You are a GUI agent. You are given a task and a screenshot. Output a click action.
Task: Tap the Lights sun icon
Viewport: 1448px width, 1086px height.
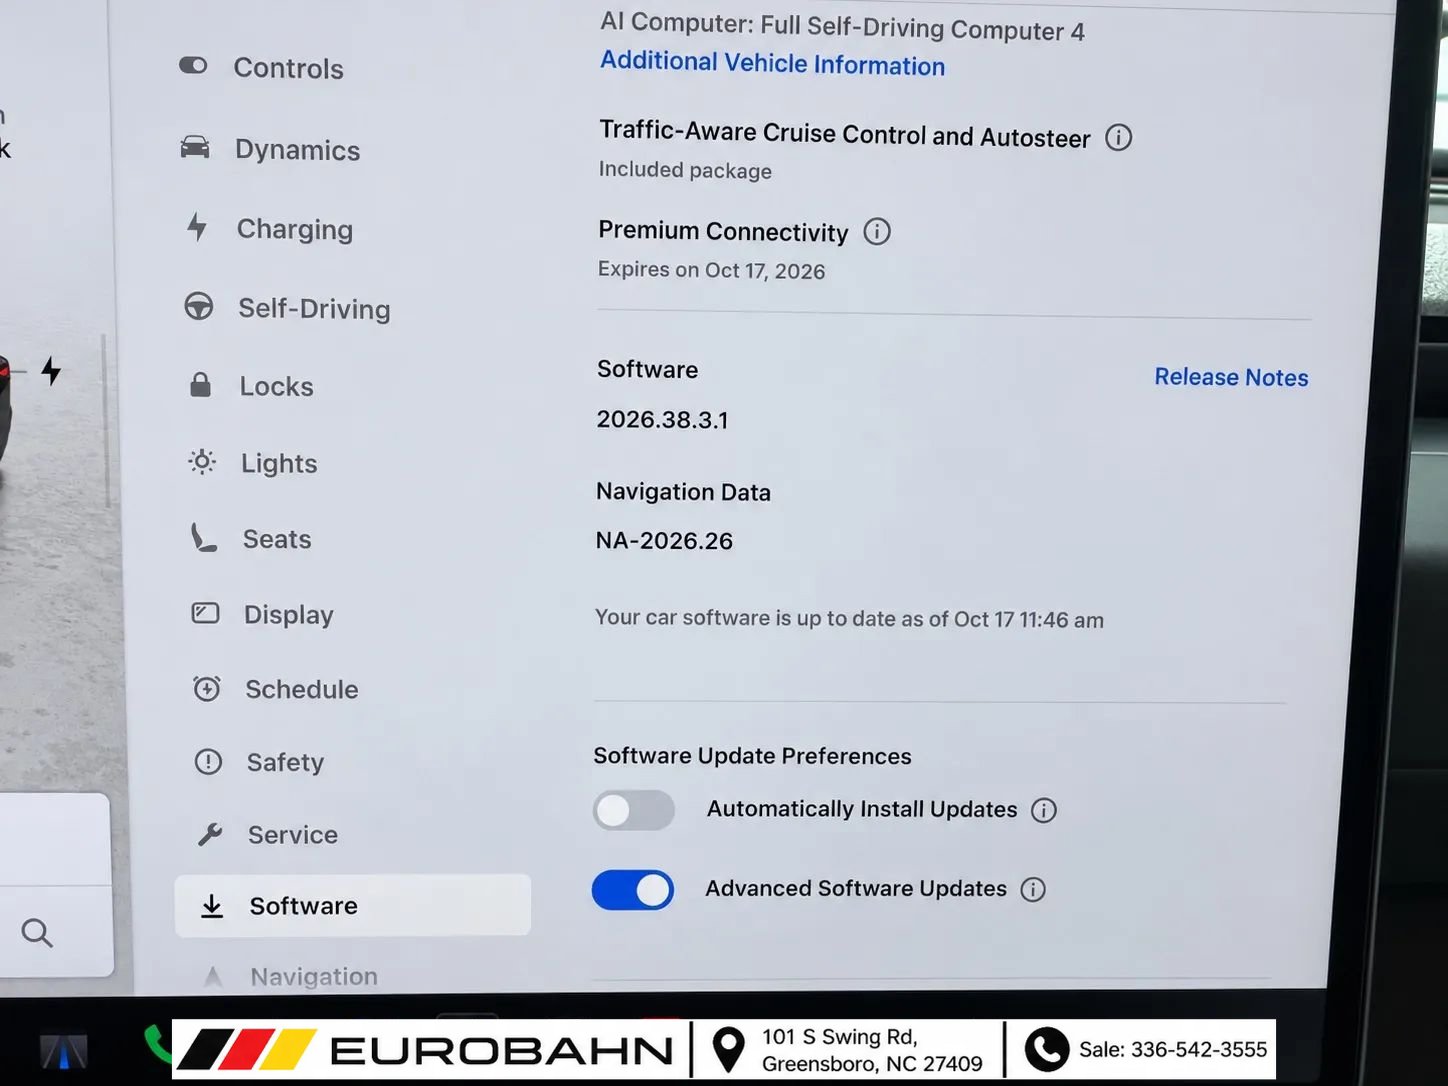[x=202, y=462]
